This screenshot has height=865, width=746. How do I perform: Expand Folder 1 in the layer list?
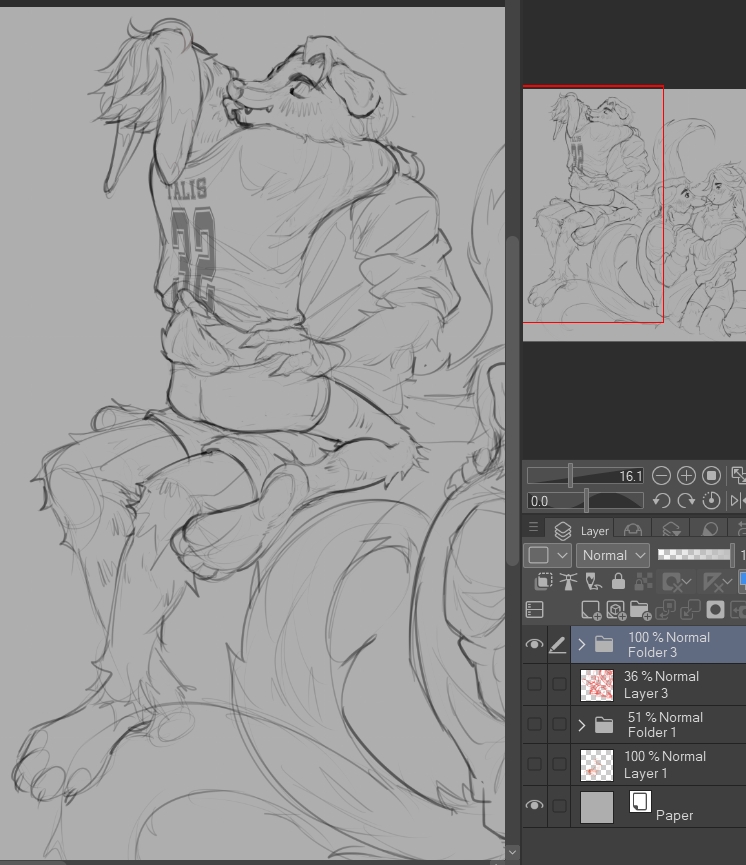[582, 725]
